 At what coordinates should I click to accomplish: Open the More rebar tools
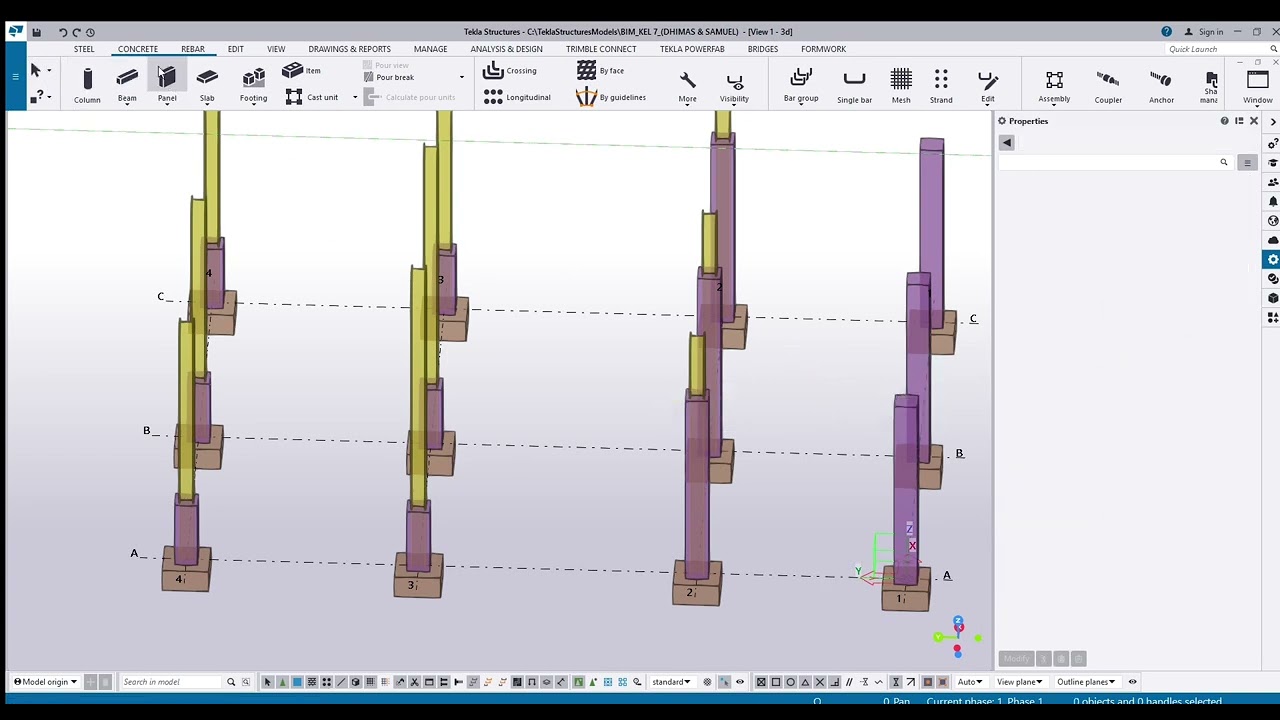click(687, 86)
